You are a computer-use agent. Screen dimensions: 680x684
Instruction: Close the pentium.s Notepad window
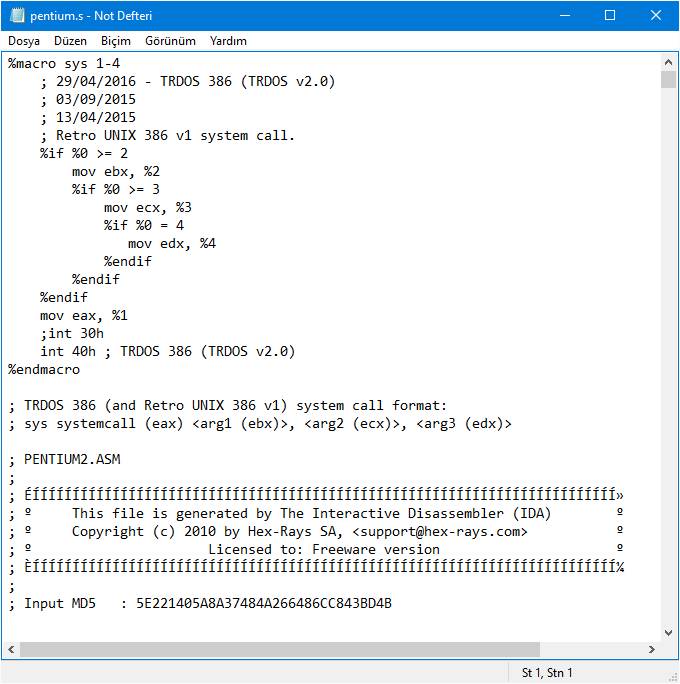(x=655, y=16)
